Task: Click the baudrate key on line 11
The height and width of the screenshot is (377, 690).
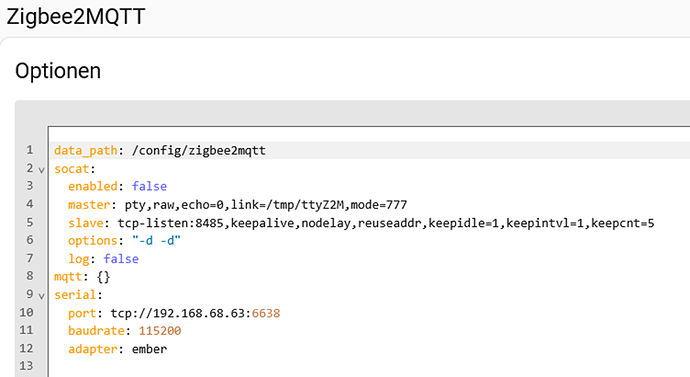Action: [96, 331]
